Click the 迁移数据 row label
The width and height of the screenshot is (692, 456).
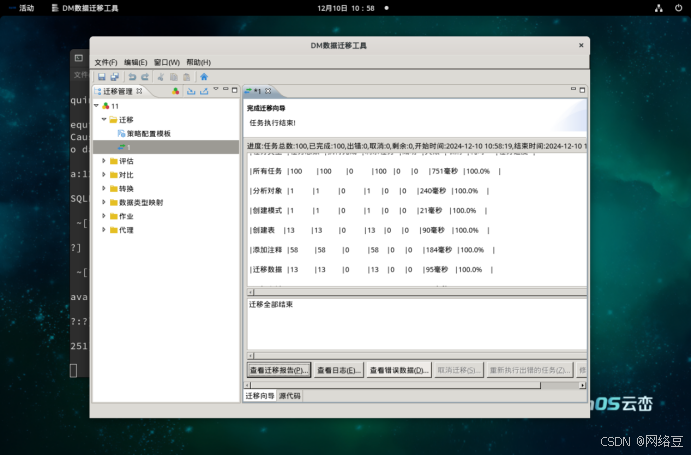pyautogui.click(x=267, y=270)
